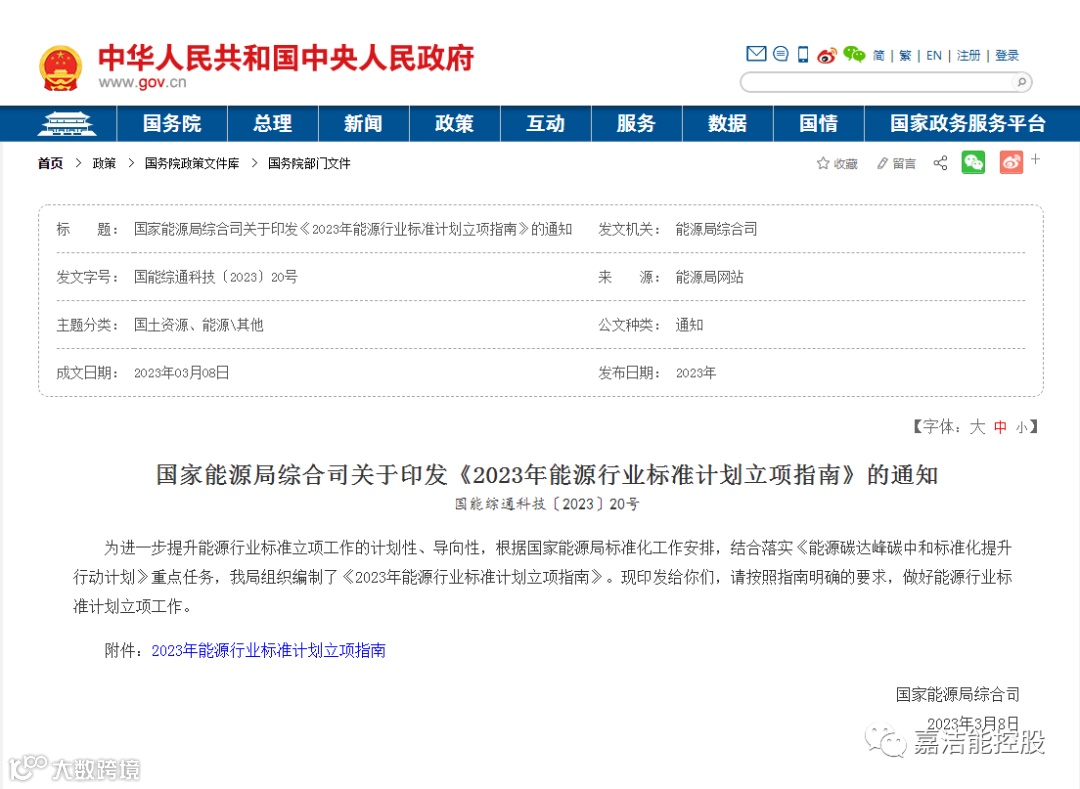
Task: Open 新闻 menu item
Action: coord(363,124)
